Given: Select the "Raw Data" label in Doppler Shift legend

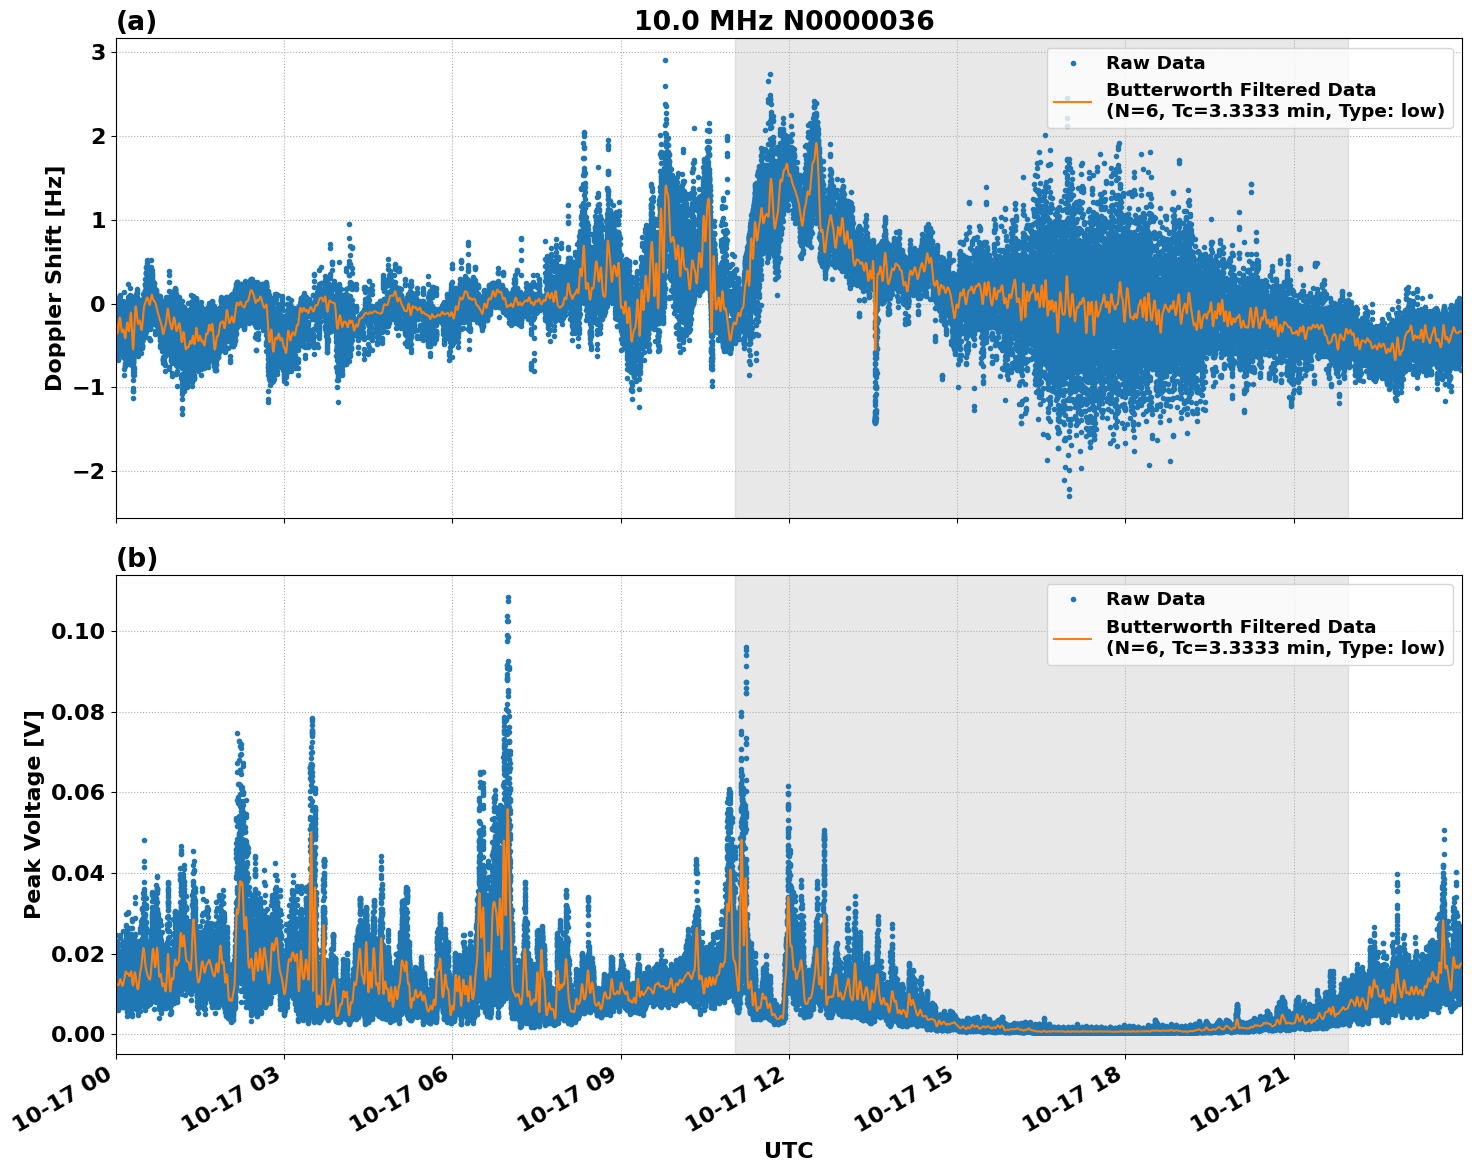Looking at the screenshot, I should point(1155,64).
